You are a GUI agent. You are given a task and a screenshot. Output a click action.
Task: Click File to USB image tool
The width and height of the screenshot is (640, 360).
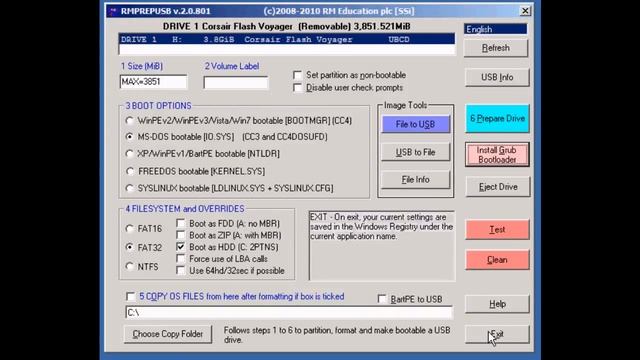click(416, 124)
